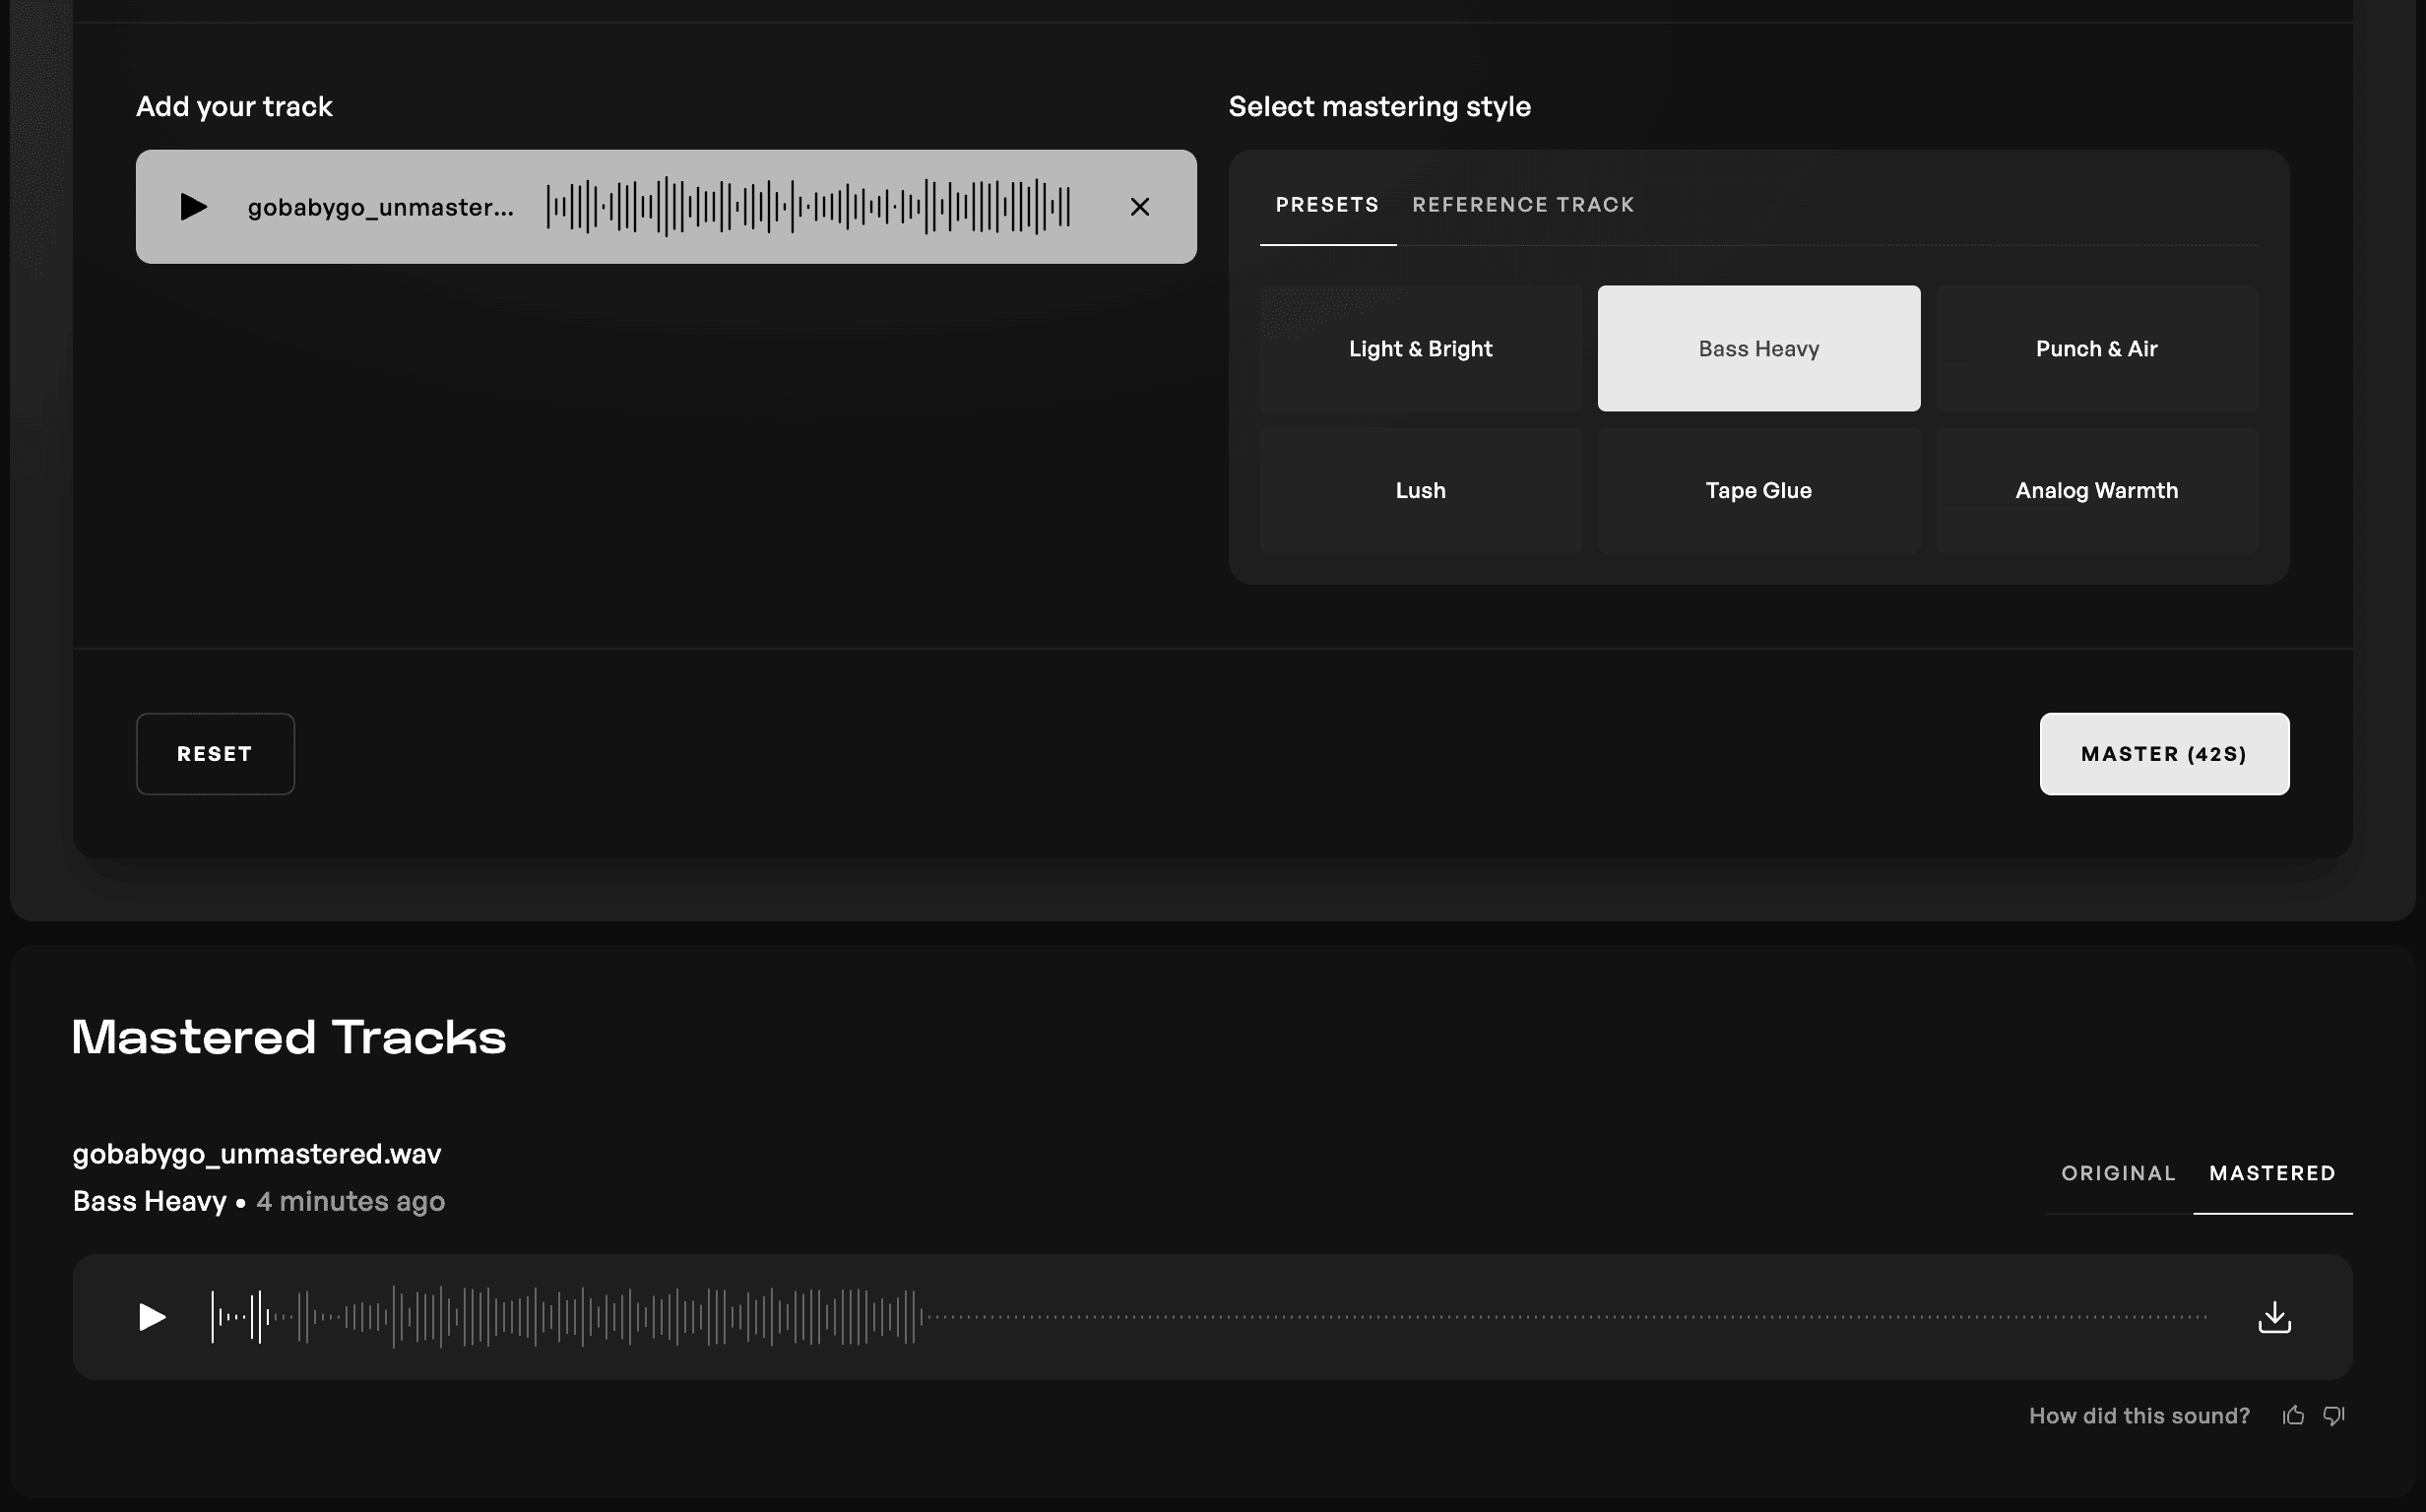Select the Lush mastering preset
The width and height of the screenshot is (2426, 1512).
(1421, 489)
